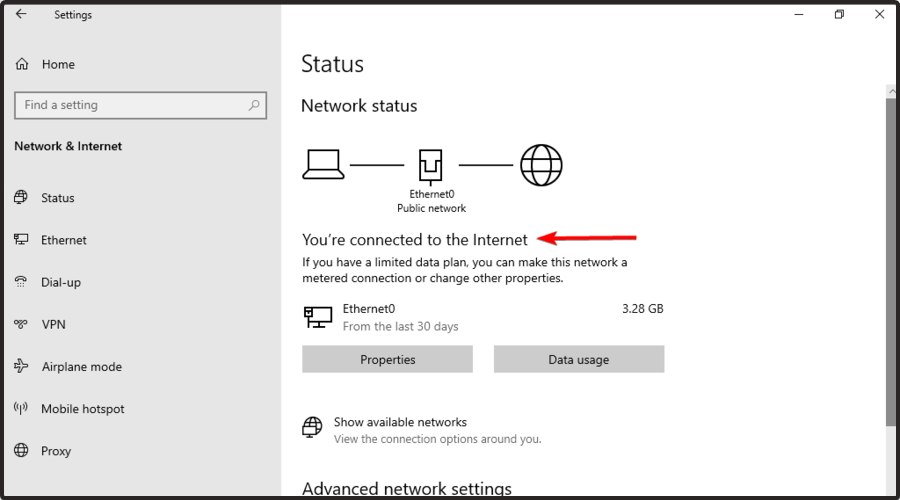Go to the VPN settings section
This screenshot has width=900, height=500.
[x=53, y=324]
